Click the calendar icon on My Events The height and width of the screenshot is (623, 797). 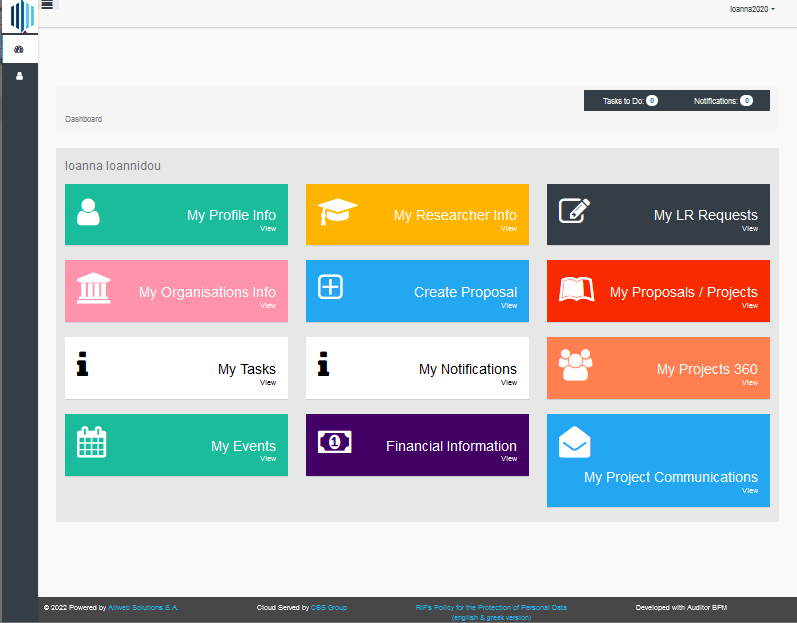[92, 442]
